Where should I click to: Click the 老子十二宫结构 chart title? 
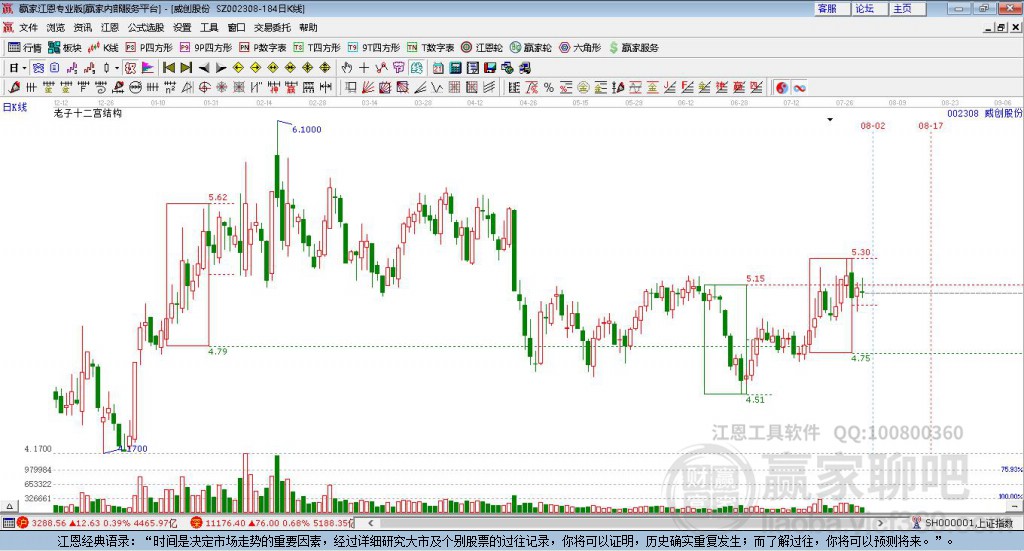point(88,113)
